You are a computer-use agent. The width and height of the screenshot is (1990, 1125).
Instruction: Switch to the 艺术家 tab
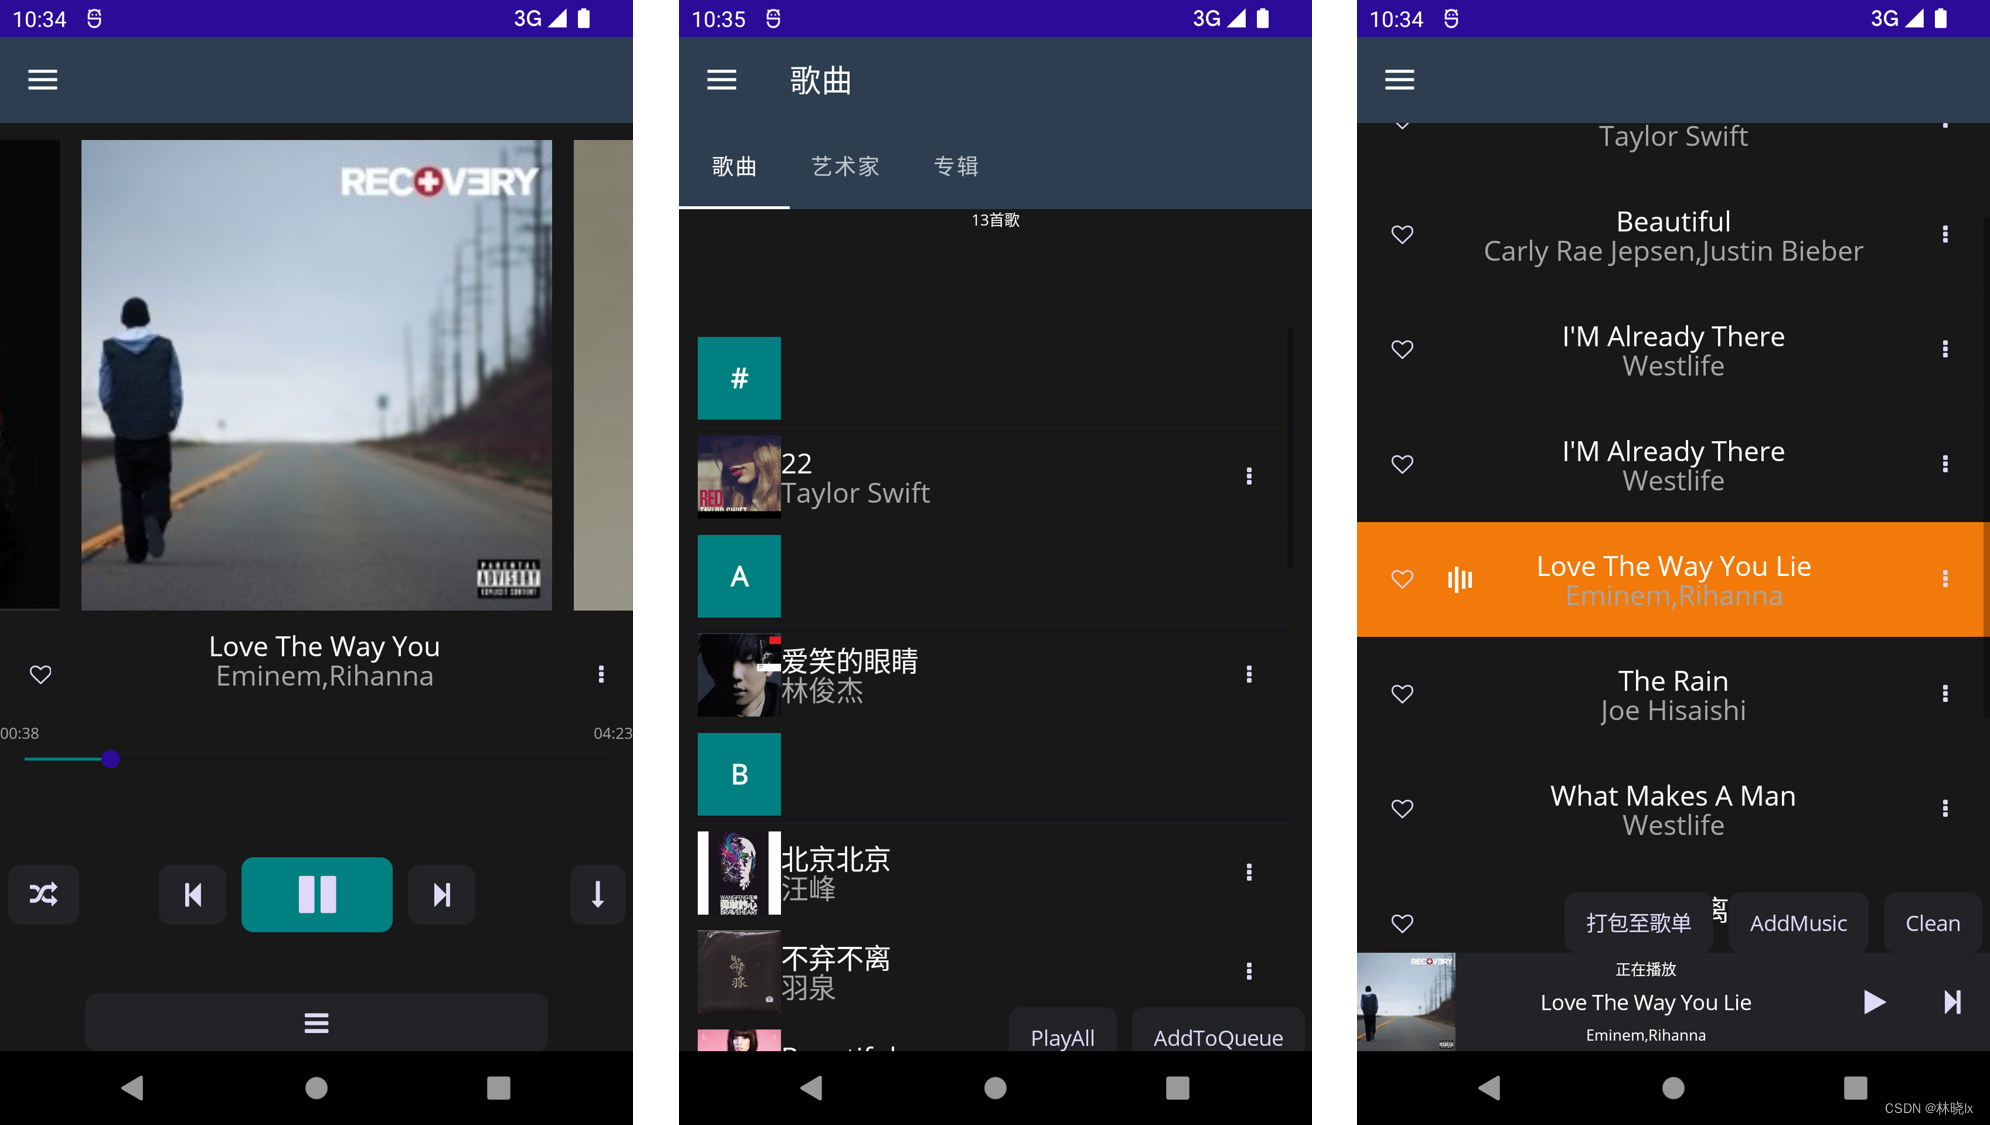coord(845,166)
